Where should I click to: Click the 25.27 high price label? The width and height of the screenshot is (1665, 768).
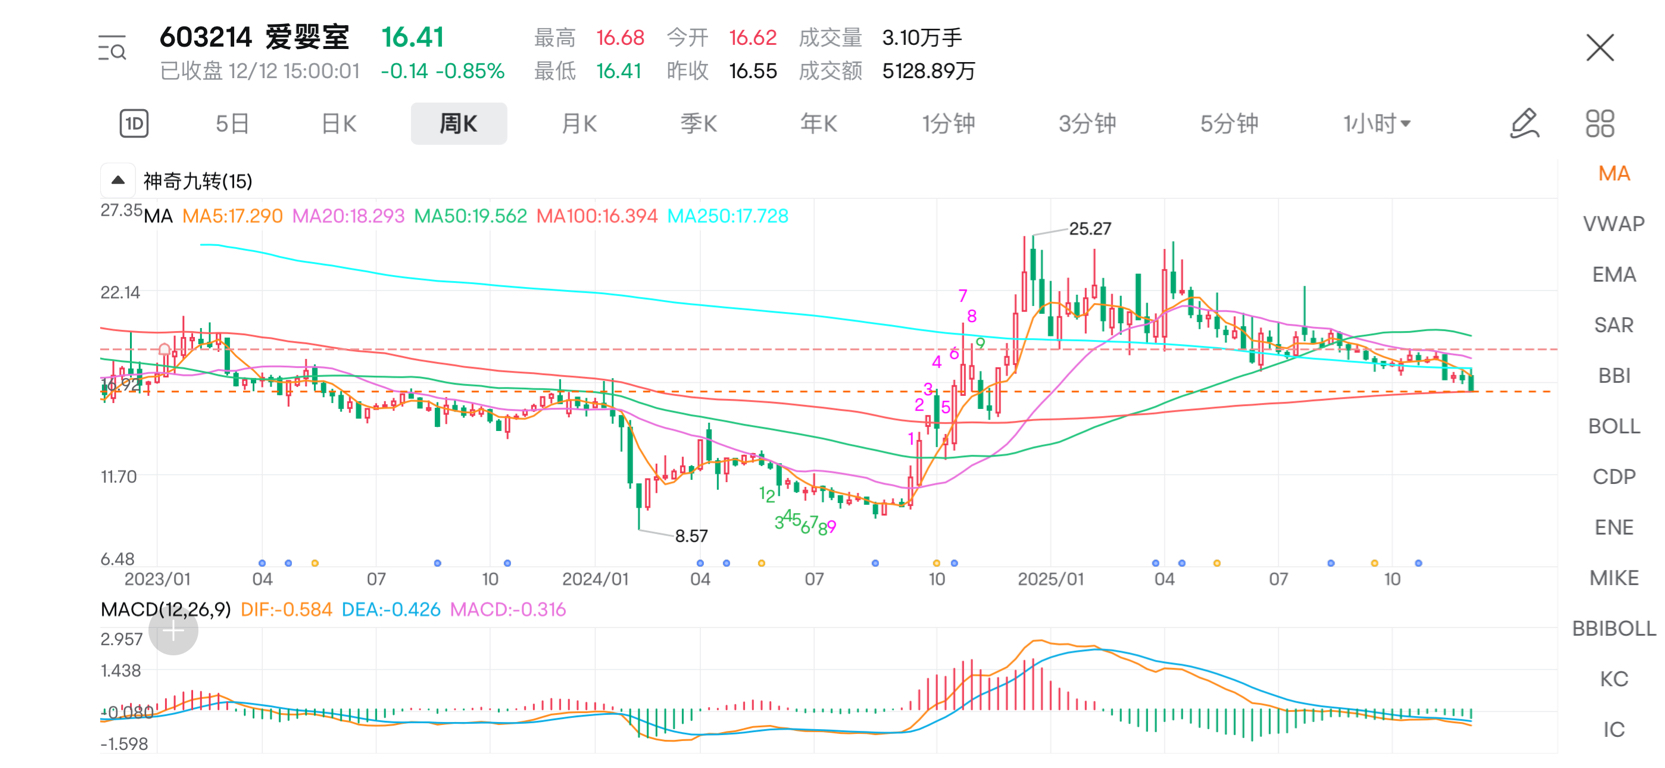click(1090, 228)
